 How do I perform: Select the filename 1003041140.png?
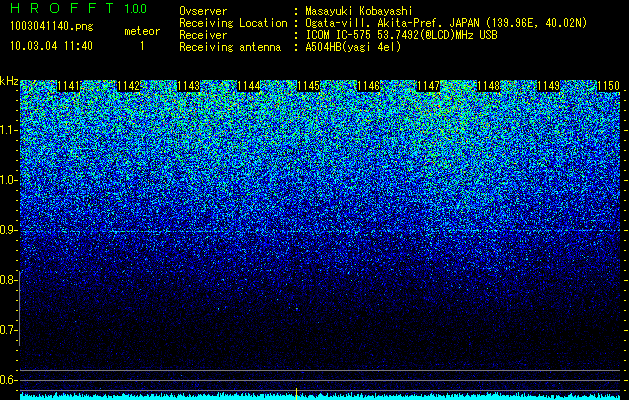click(52, 26)
